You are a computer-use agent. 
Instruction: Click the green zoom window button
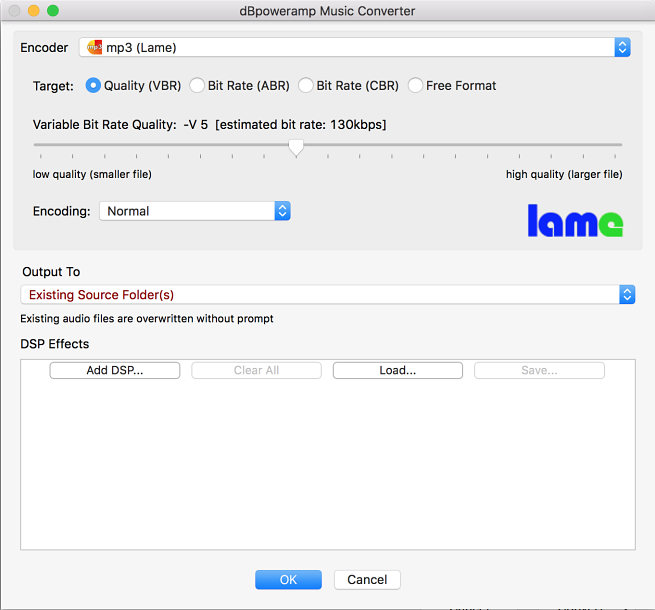point(53,10)
